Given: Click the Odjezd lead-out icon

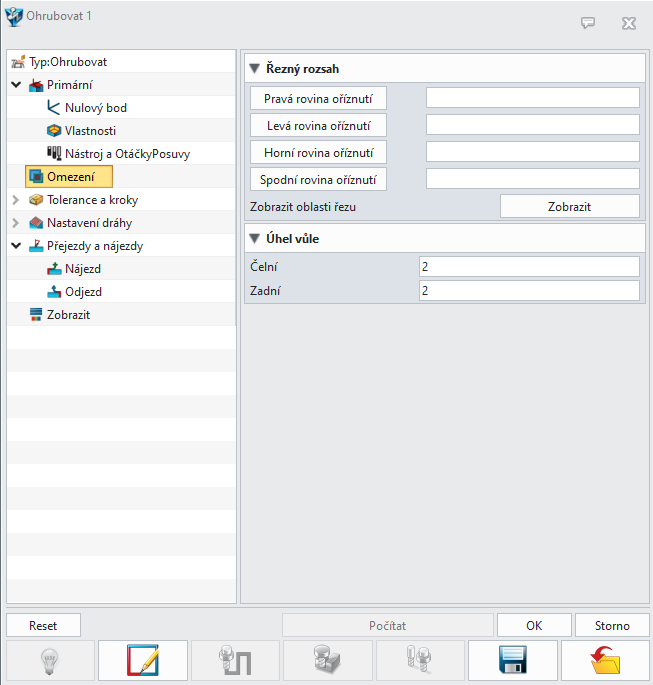Looking at the screenshot, I should click(x=54, y=292).
